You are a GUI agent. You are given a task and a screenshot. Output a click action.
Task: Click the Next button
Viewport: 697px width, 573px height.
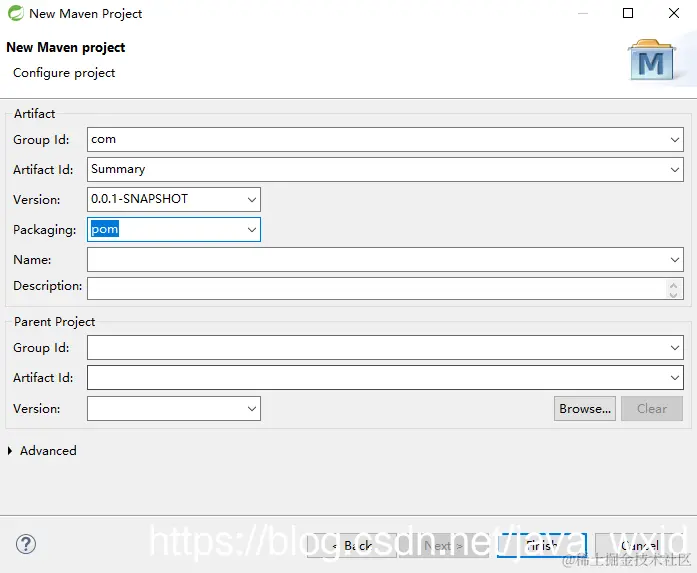(444, 545)
